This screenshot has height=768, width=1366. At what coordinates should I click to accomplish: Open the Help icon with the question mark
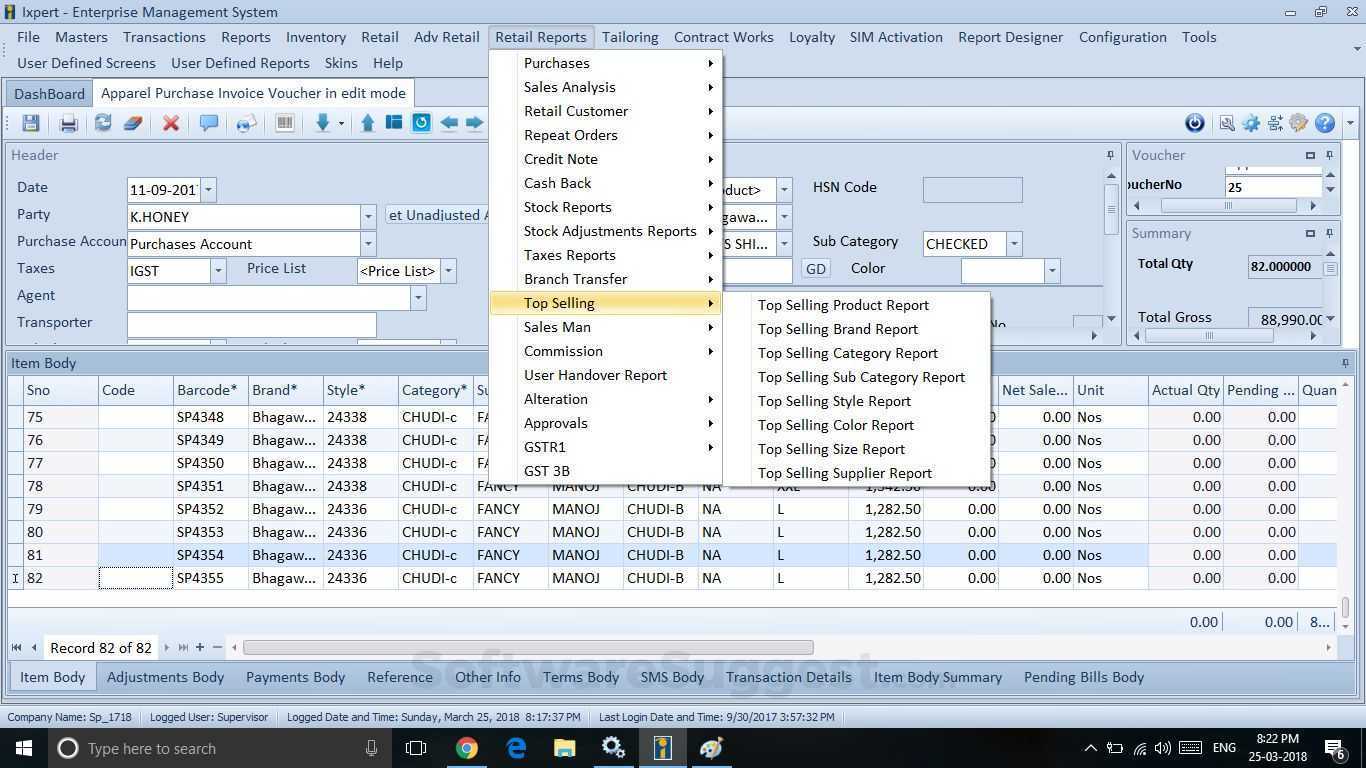1322,122
